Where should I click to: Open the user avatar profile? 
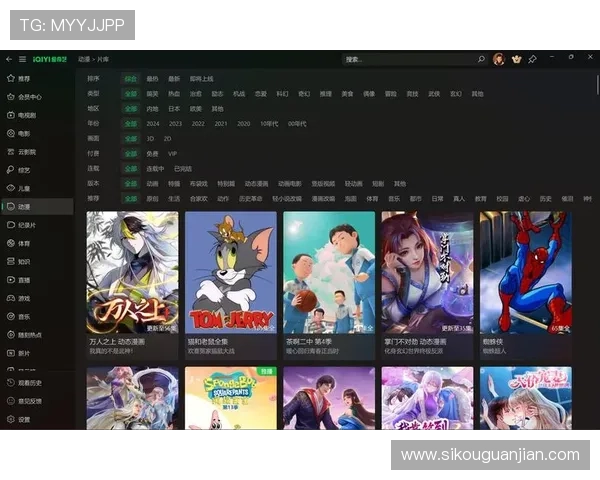[499, 59]
